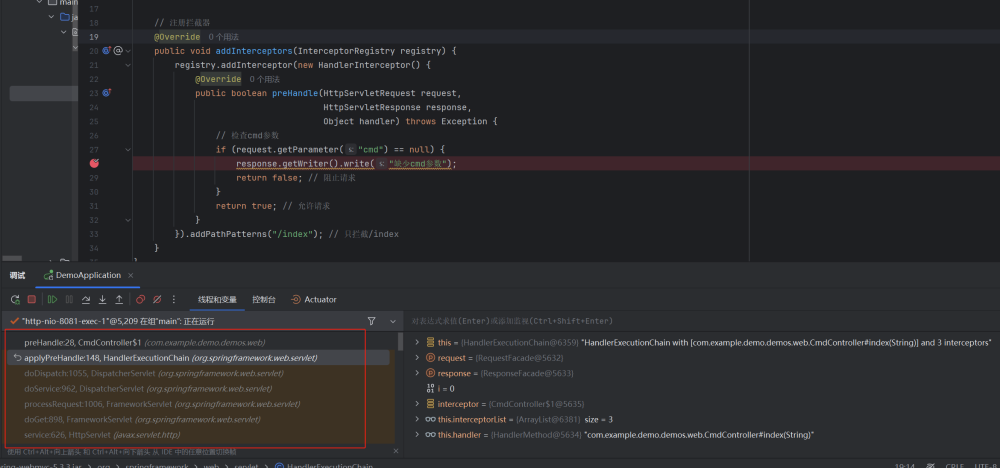1000x468 pixels.
Task: Expand the 'this' HandlerExecutionChain variable
Action: point(417,342)
